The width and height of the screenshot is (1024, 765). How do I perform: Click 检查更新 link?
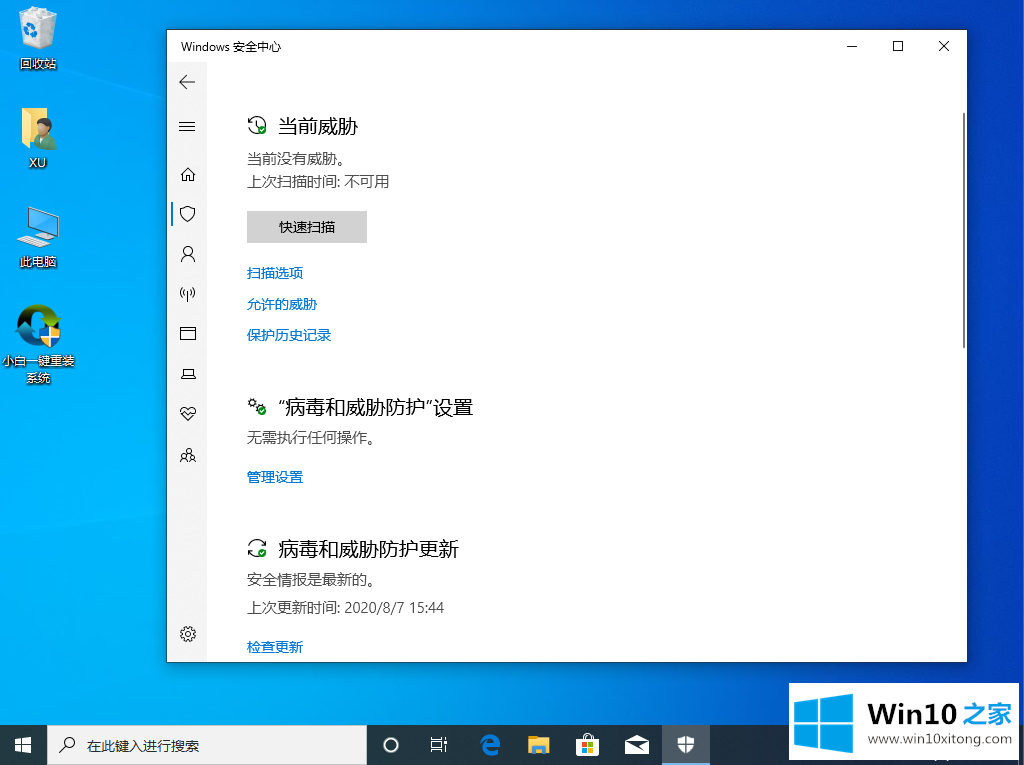click(x=275, y=647)
